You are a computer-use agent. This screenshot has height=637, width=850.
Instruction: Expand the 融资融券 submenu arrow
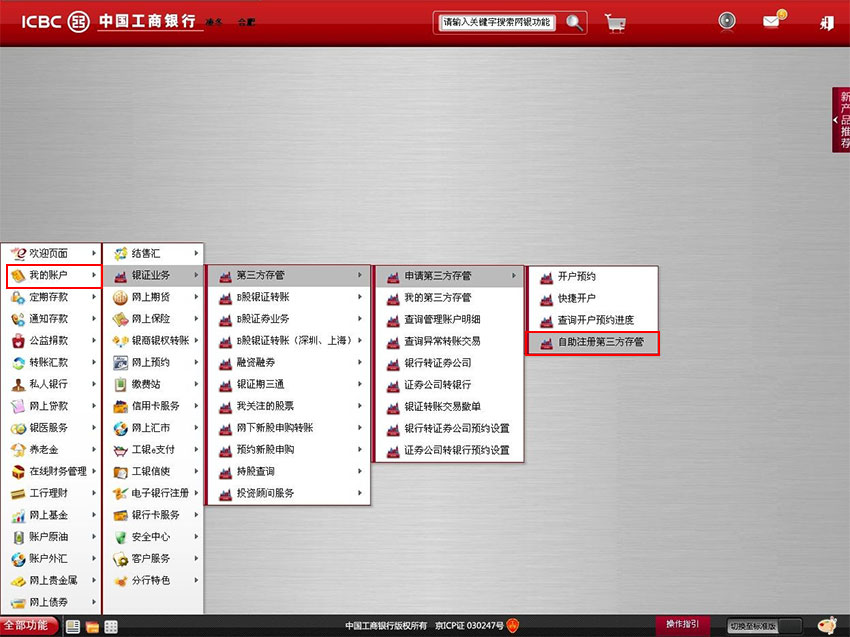(x=359, y=362)
